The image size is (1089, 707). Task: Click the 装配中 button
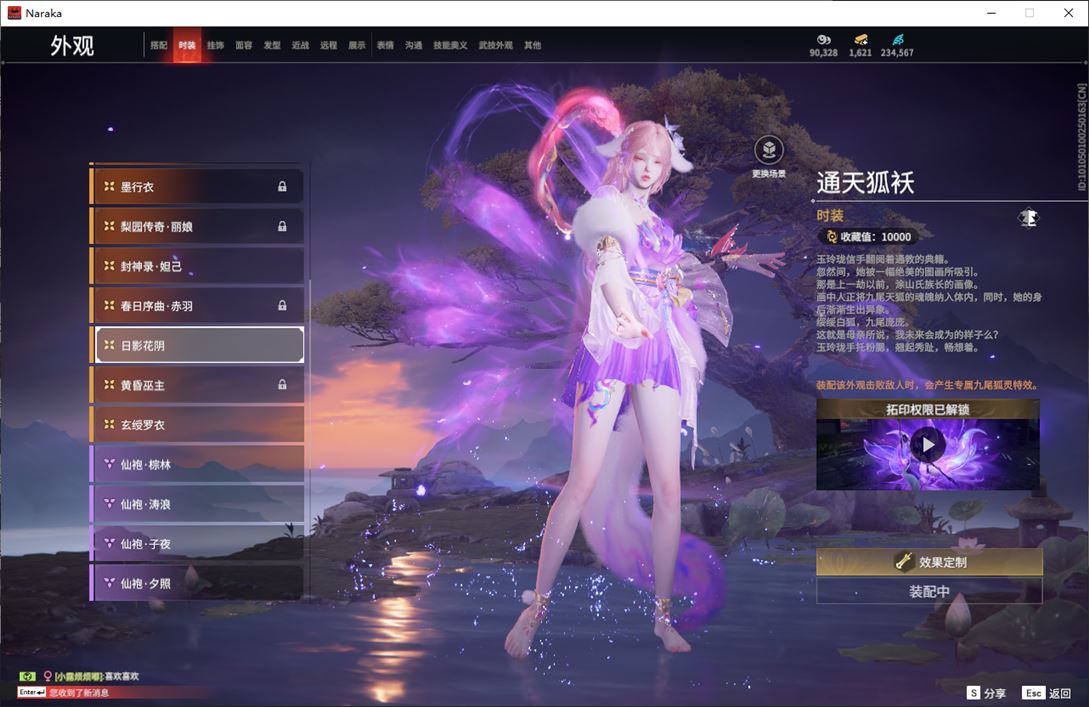tap(929, 591)
